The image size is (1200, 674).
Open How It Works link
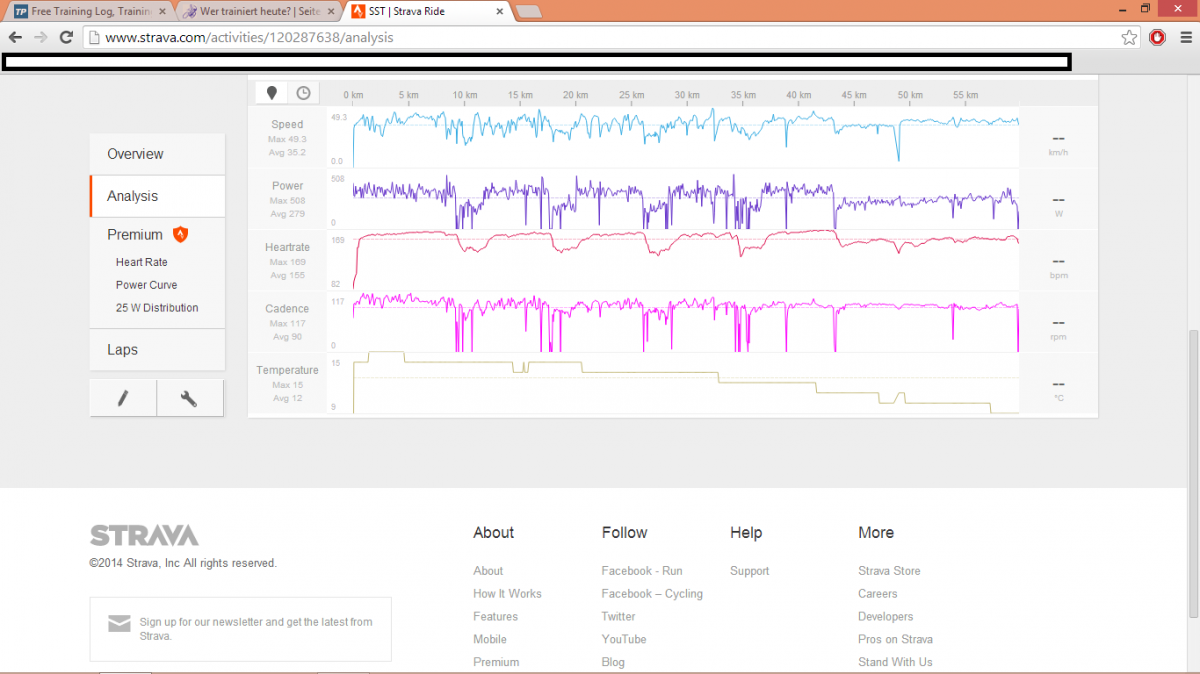coord(507,594)
